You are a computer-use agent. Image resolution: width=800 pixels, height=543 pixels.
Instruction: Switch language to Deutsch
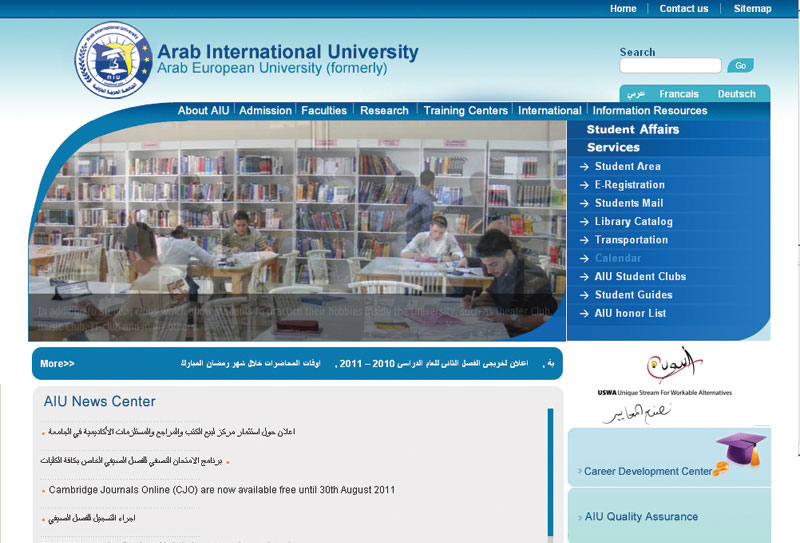click(737, 94)
